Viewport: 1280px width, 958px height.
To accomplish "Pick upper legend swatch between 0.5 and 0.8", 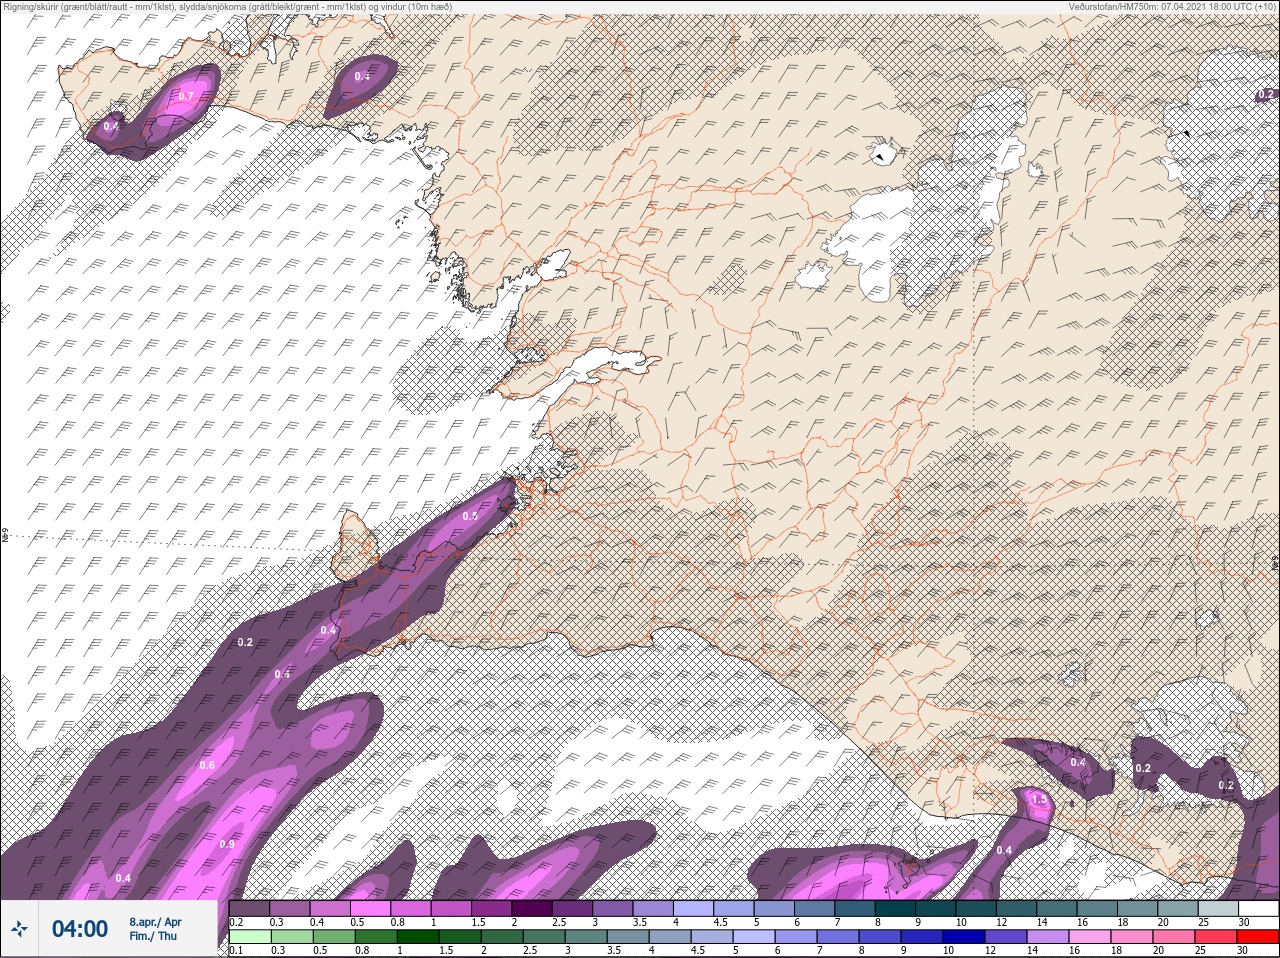I will 372,909.
